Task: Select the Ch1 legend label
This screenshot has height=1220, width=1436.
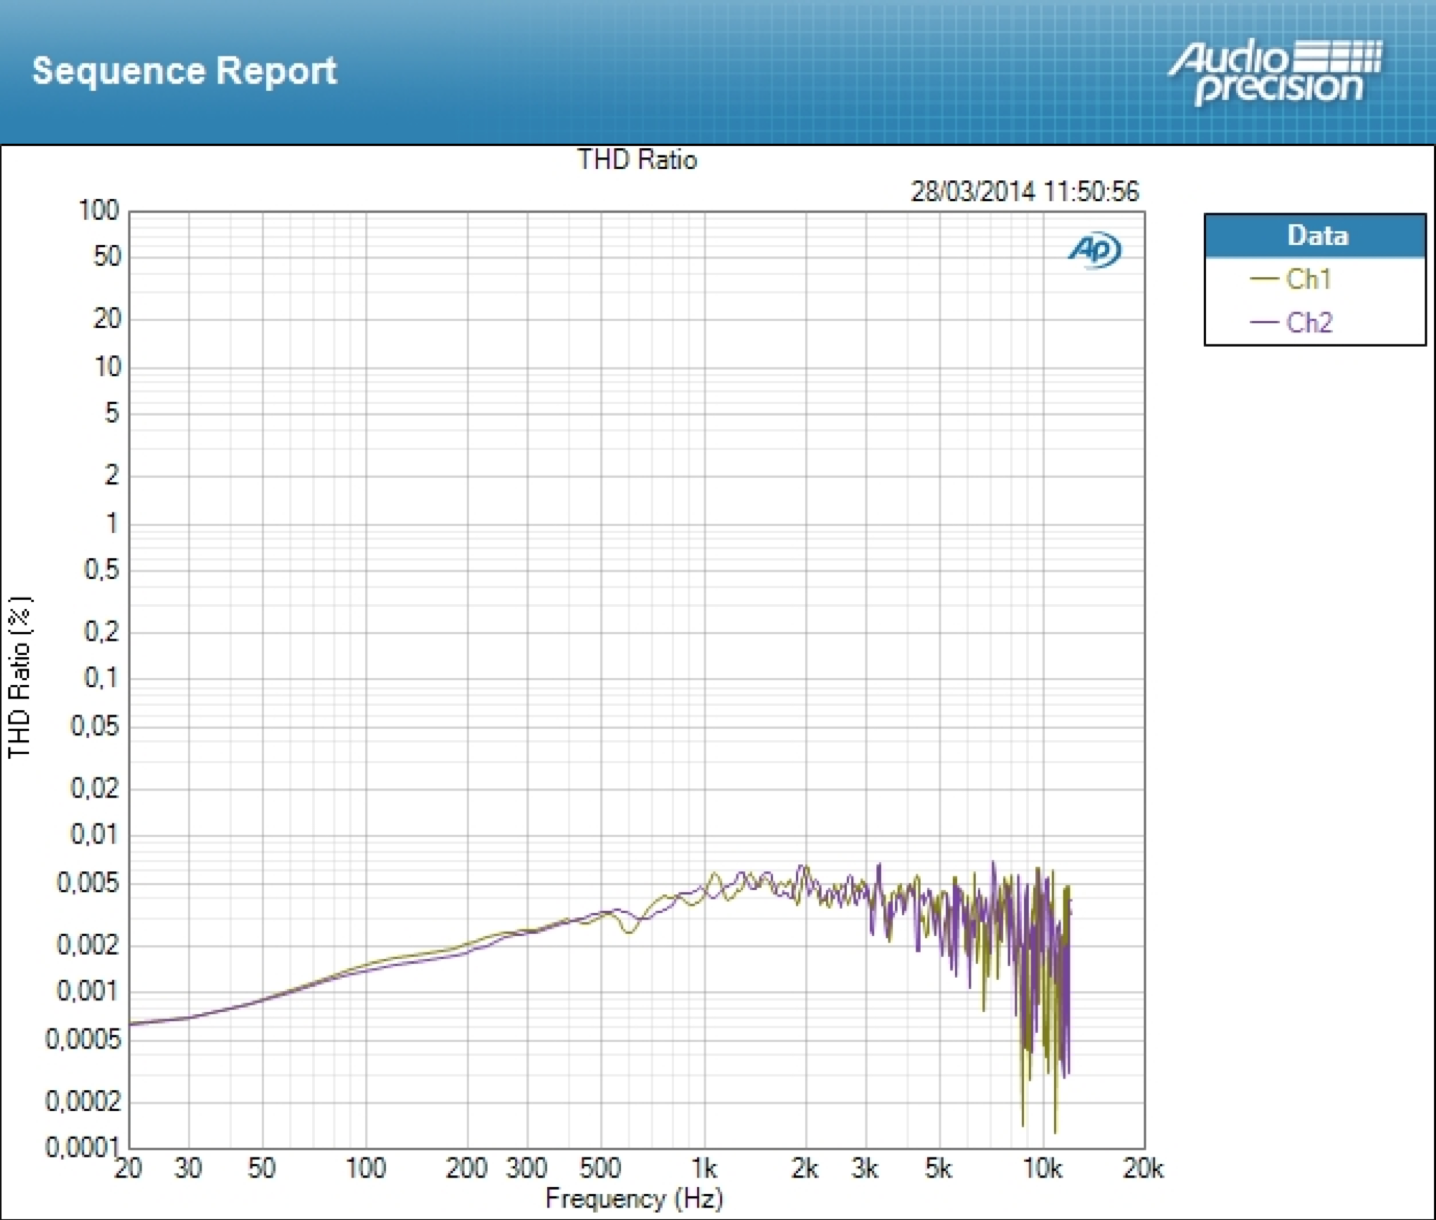Action: [1308, 279]
